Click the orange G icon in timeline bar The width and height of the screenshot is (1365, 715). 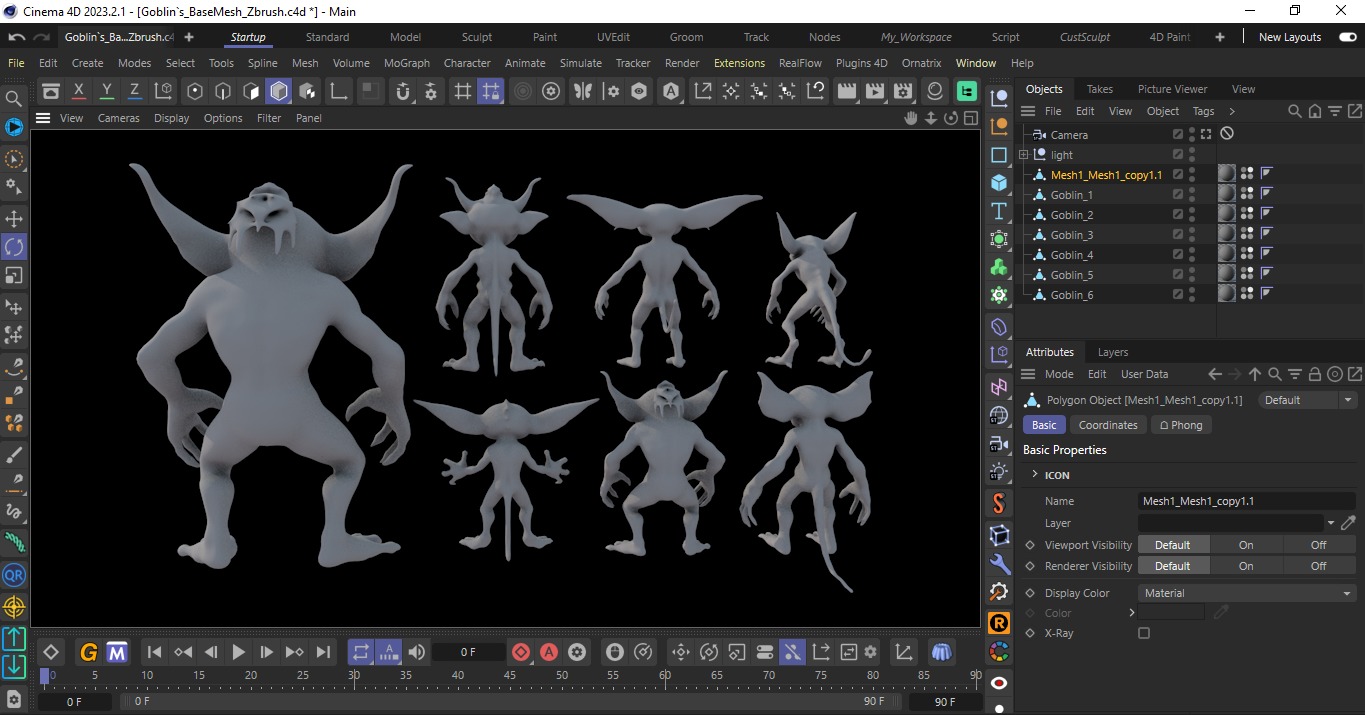[x=88, y=652]
